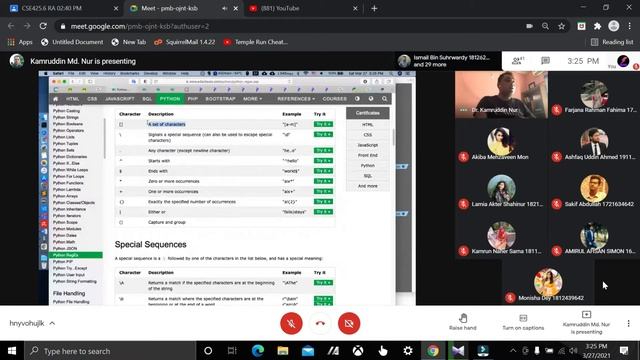Screen dimensions: 640x360
Task: Click the search magnifier in presented navbar
Action: point(384,99)
